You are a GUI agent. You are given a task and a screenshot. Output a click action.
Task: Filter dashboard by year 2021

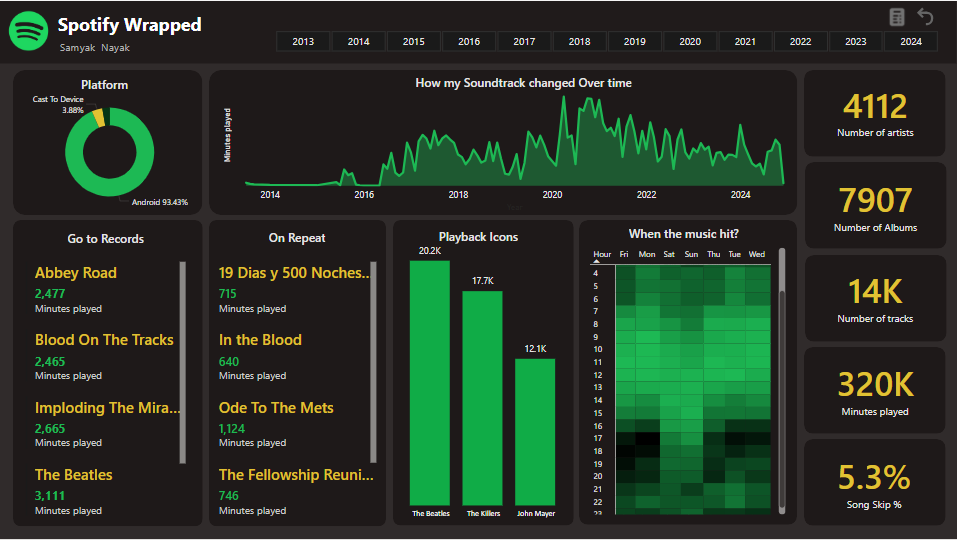745,41
